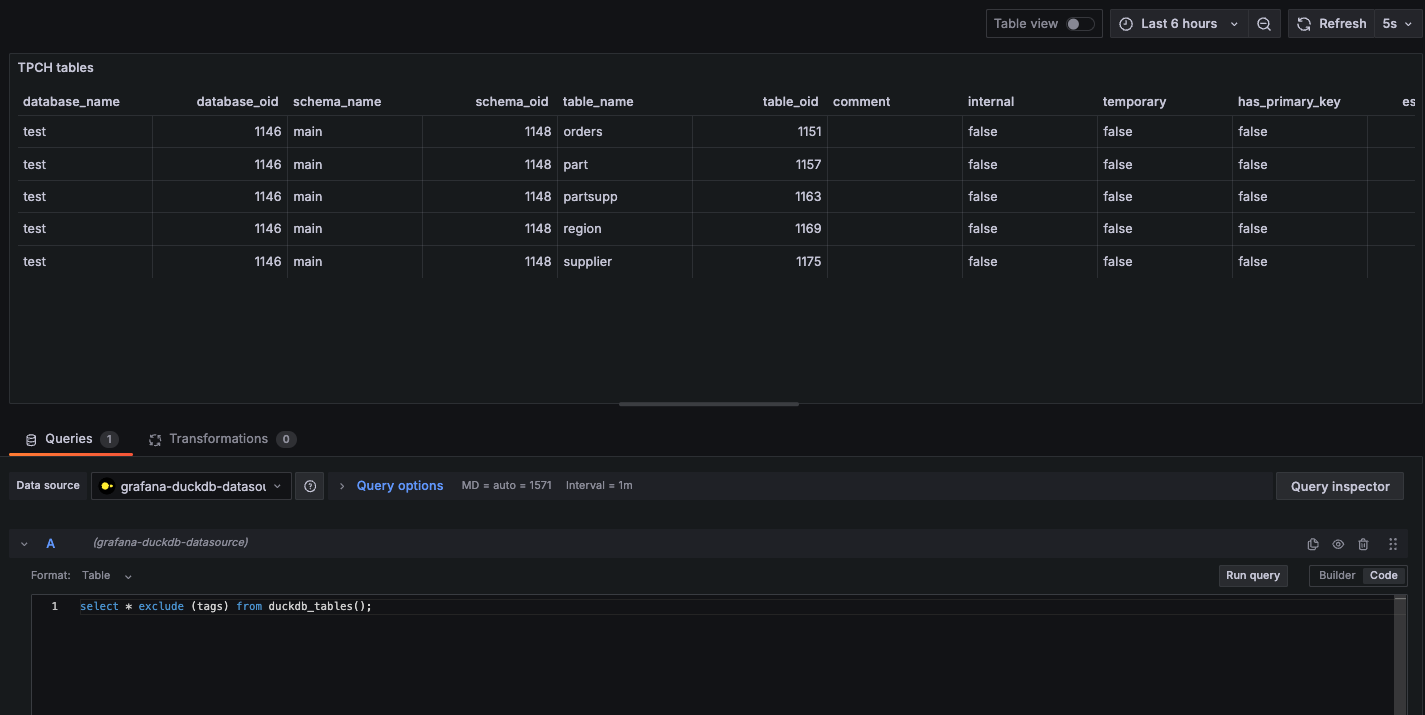The image size is (1425, 715).
Task: Click the part table name cell
Action: click(x=624, y=164)
